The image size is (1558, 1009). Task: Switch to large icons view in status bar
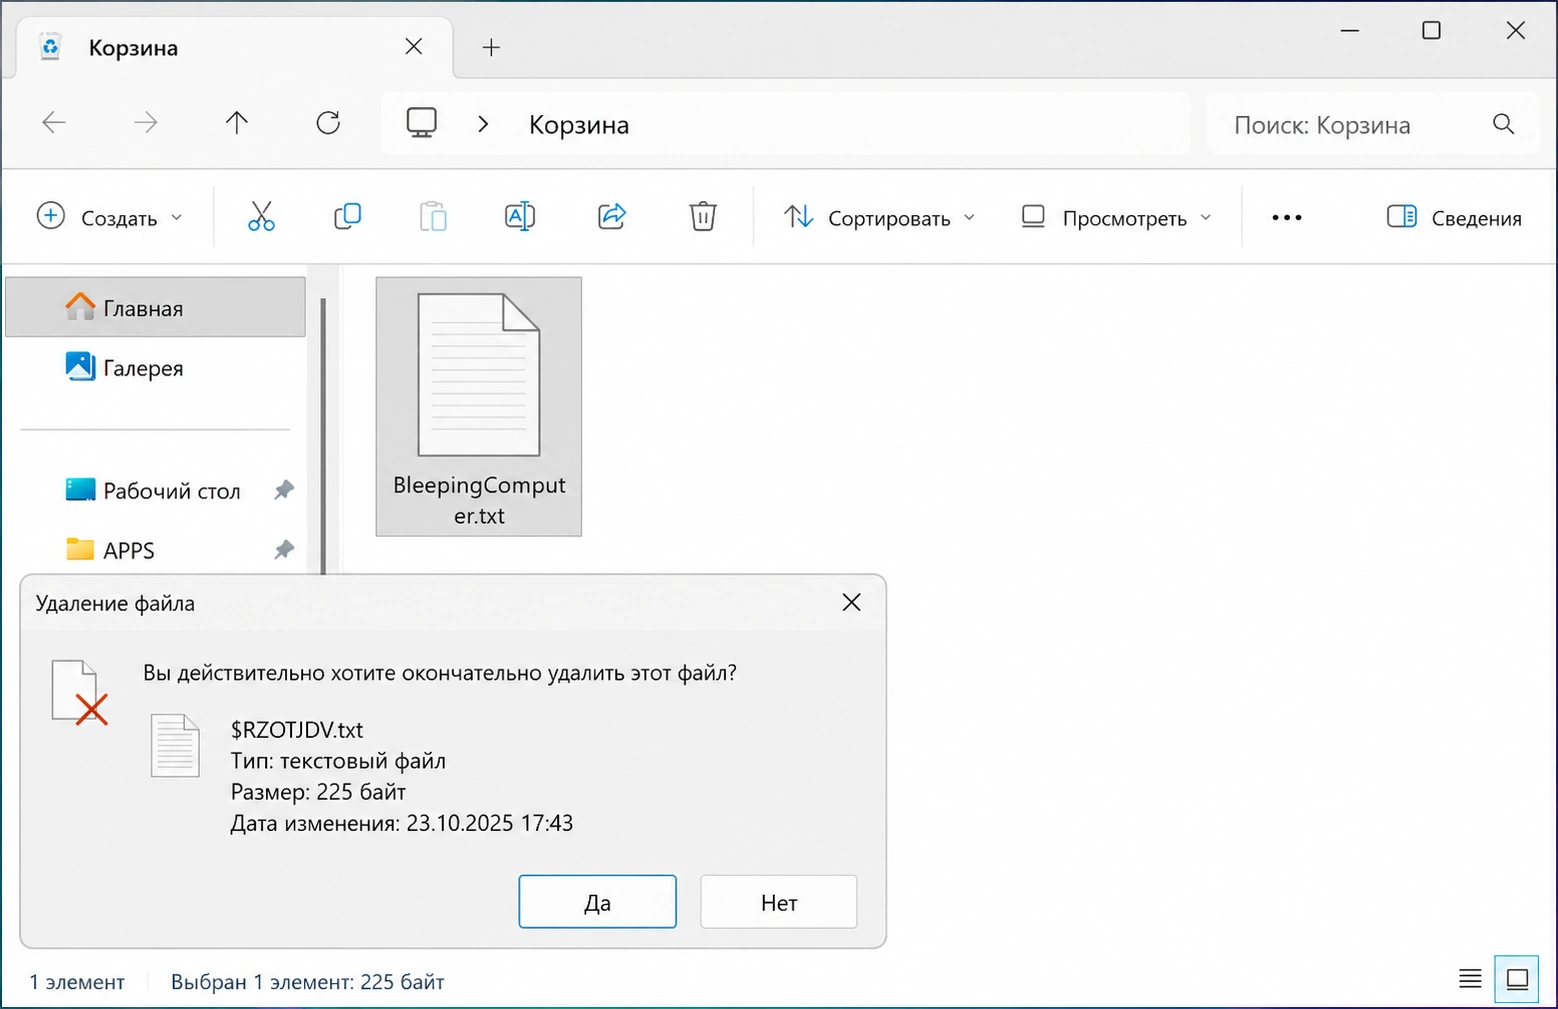(x=1517, y=979)
